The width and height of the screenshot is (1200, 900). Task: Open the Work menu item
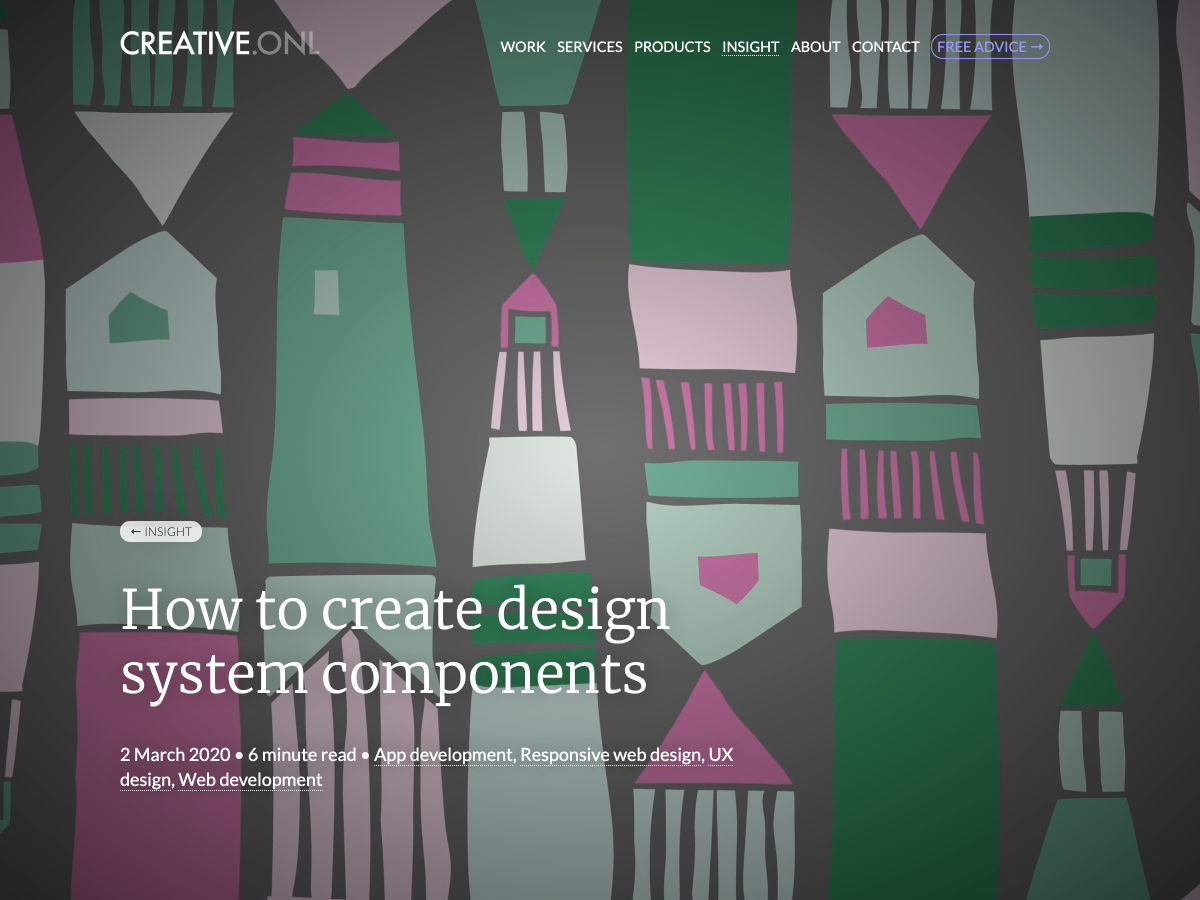coord(523,47)
